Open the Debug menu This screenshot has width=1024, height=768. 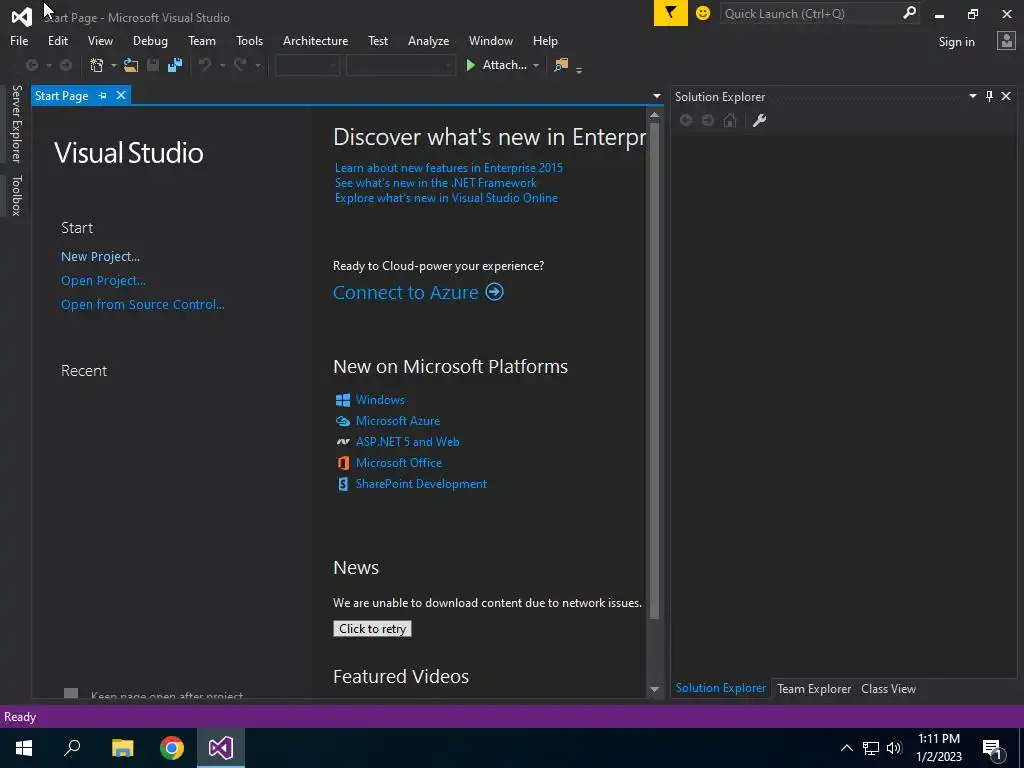[150, 40]
